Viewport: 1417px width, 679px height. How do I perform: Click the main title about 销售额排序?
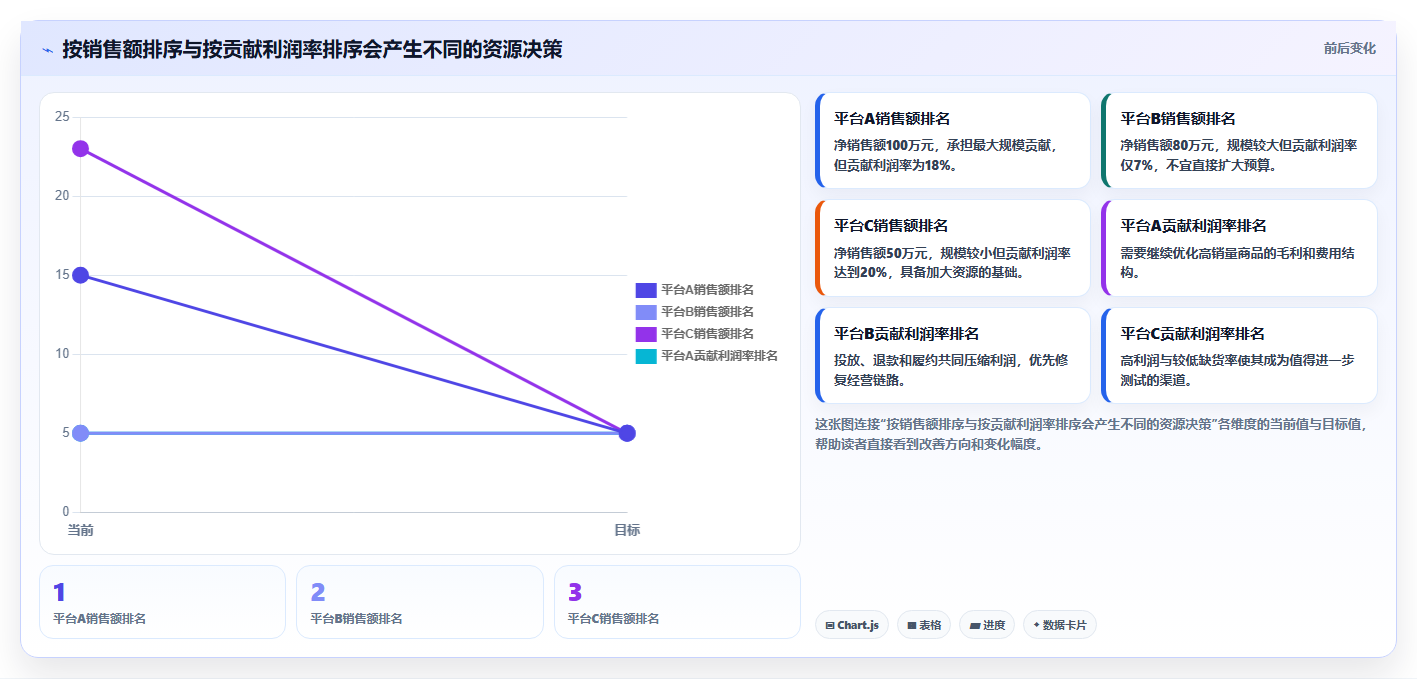pyautogui.click(x=312, y=49)
